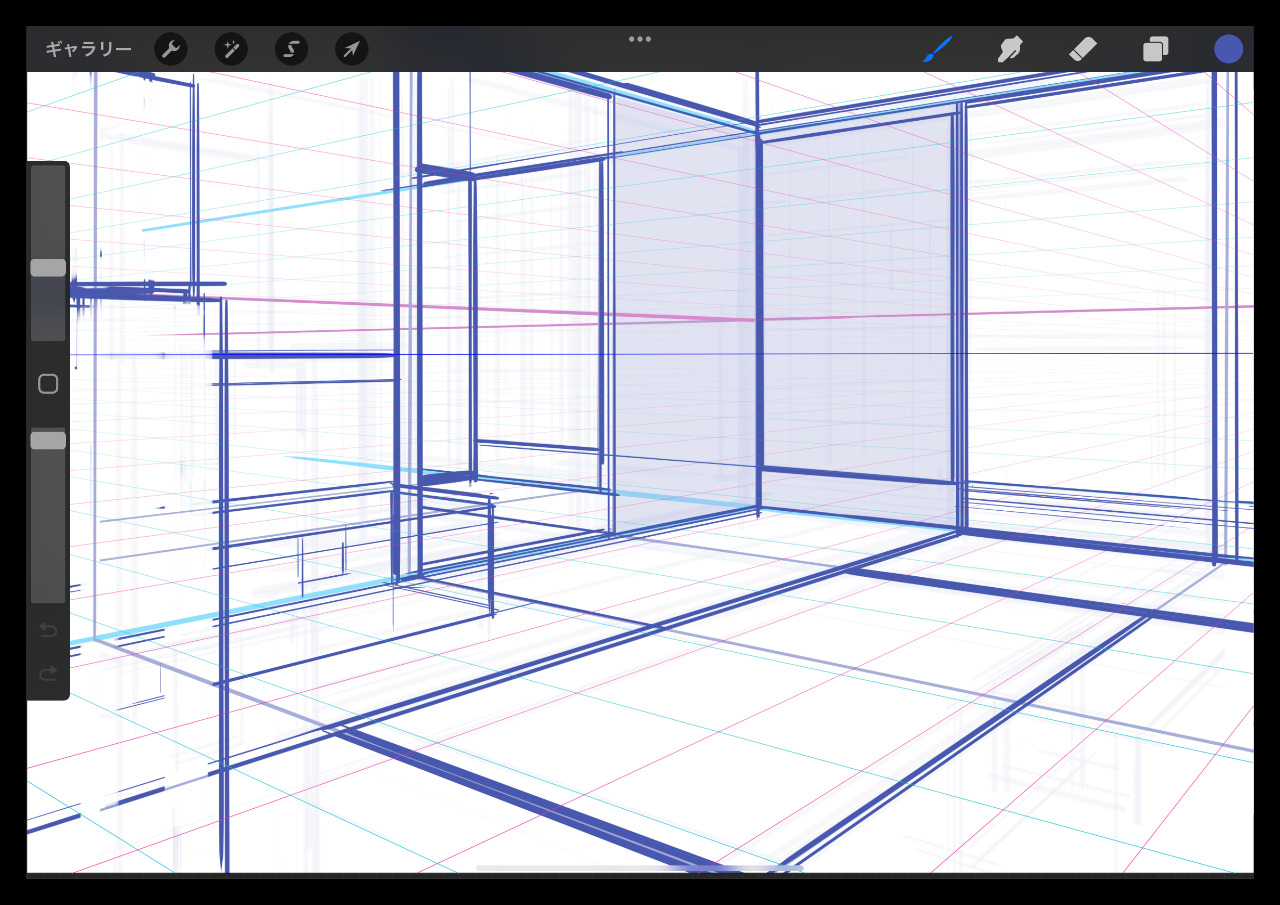Viewport: 1280px width, 905px height.
Task: Open the Actions wrench menu
Action: [171, 49]
